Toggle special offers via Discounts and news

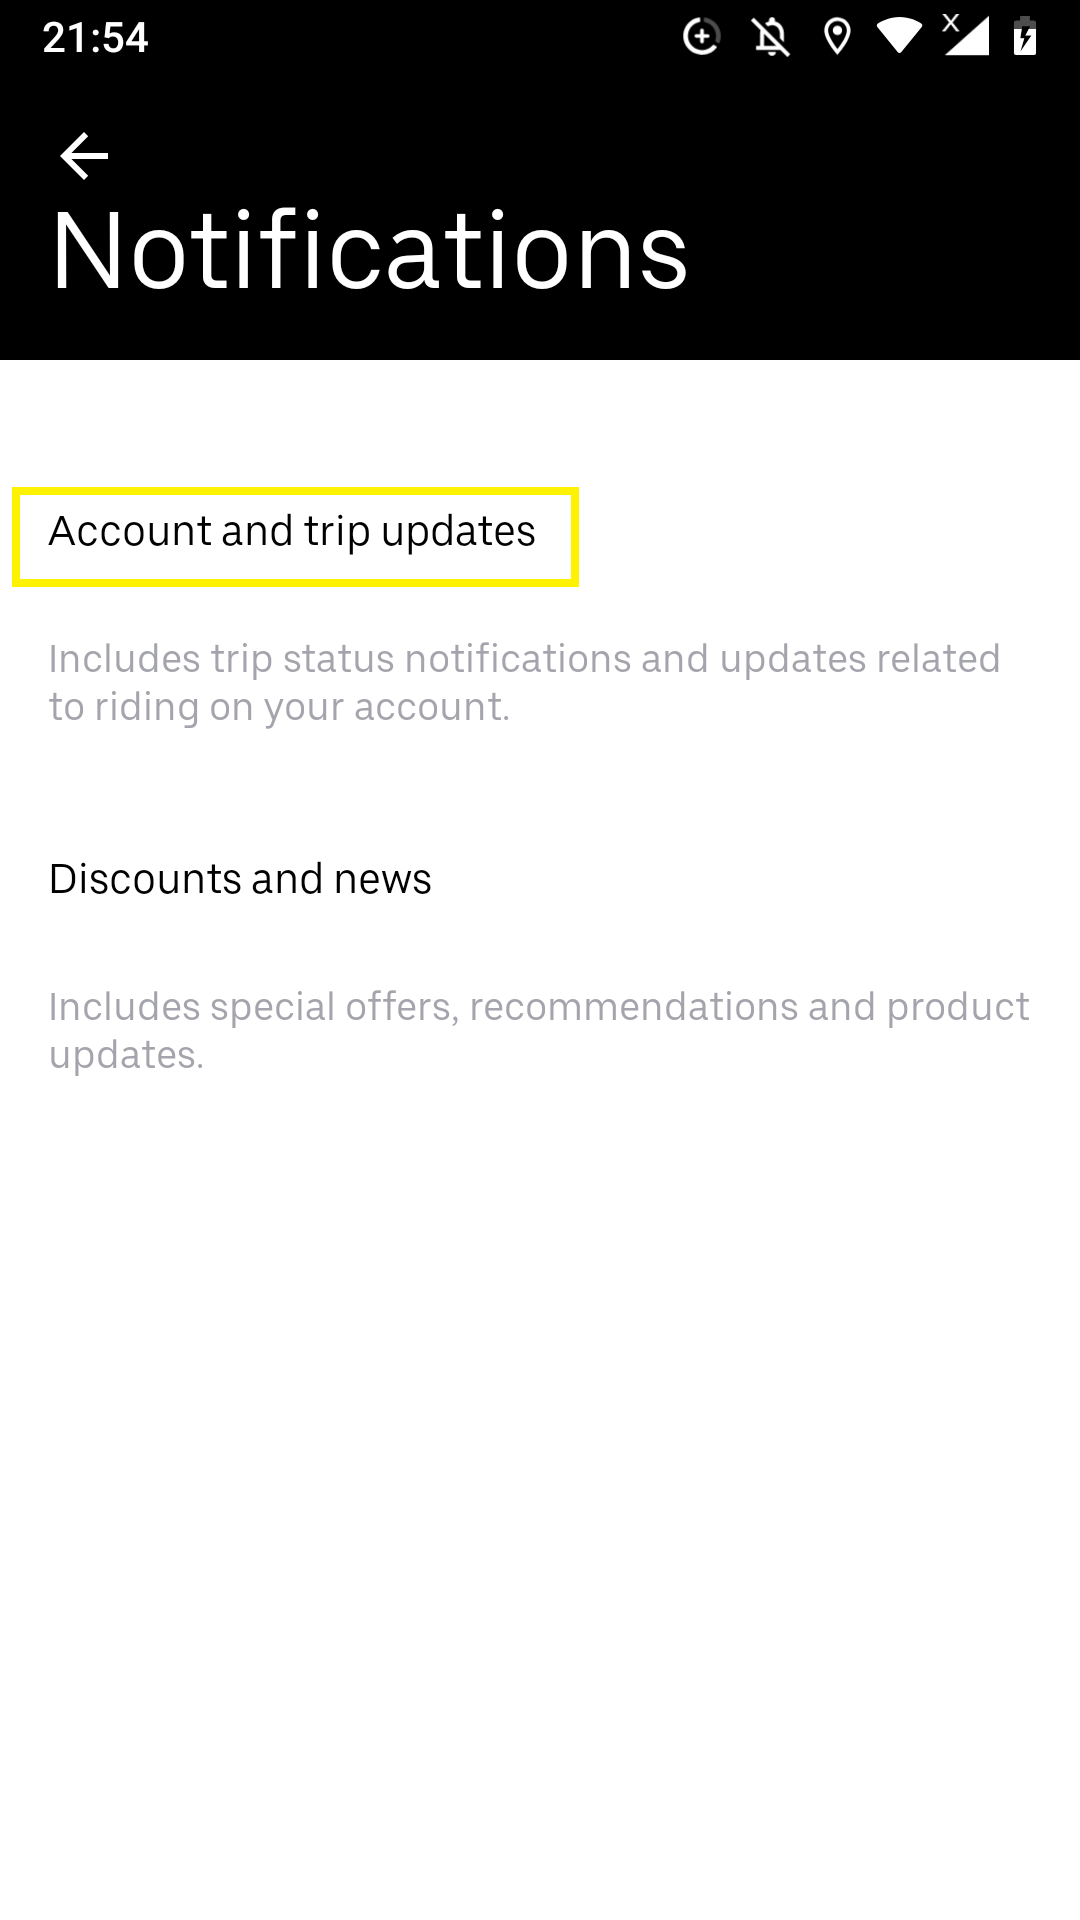[240, 880]
